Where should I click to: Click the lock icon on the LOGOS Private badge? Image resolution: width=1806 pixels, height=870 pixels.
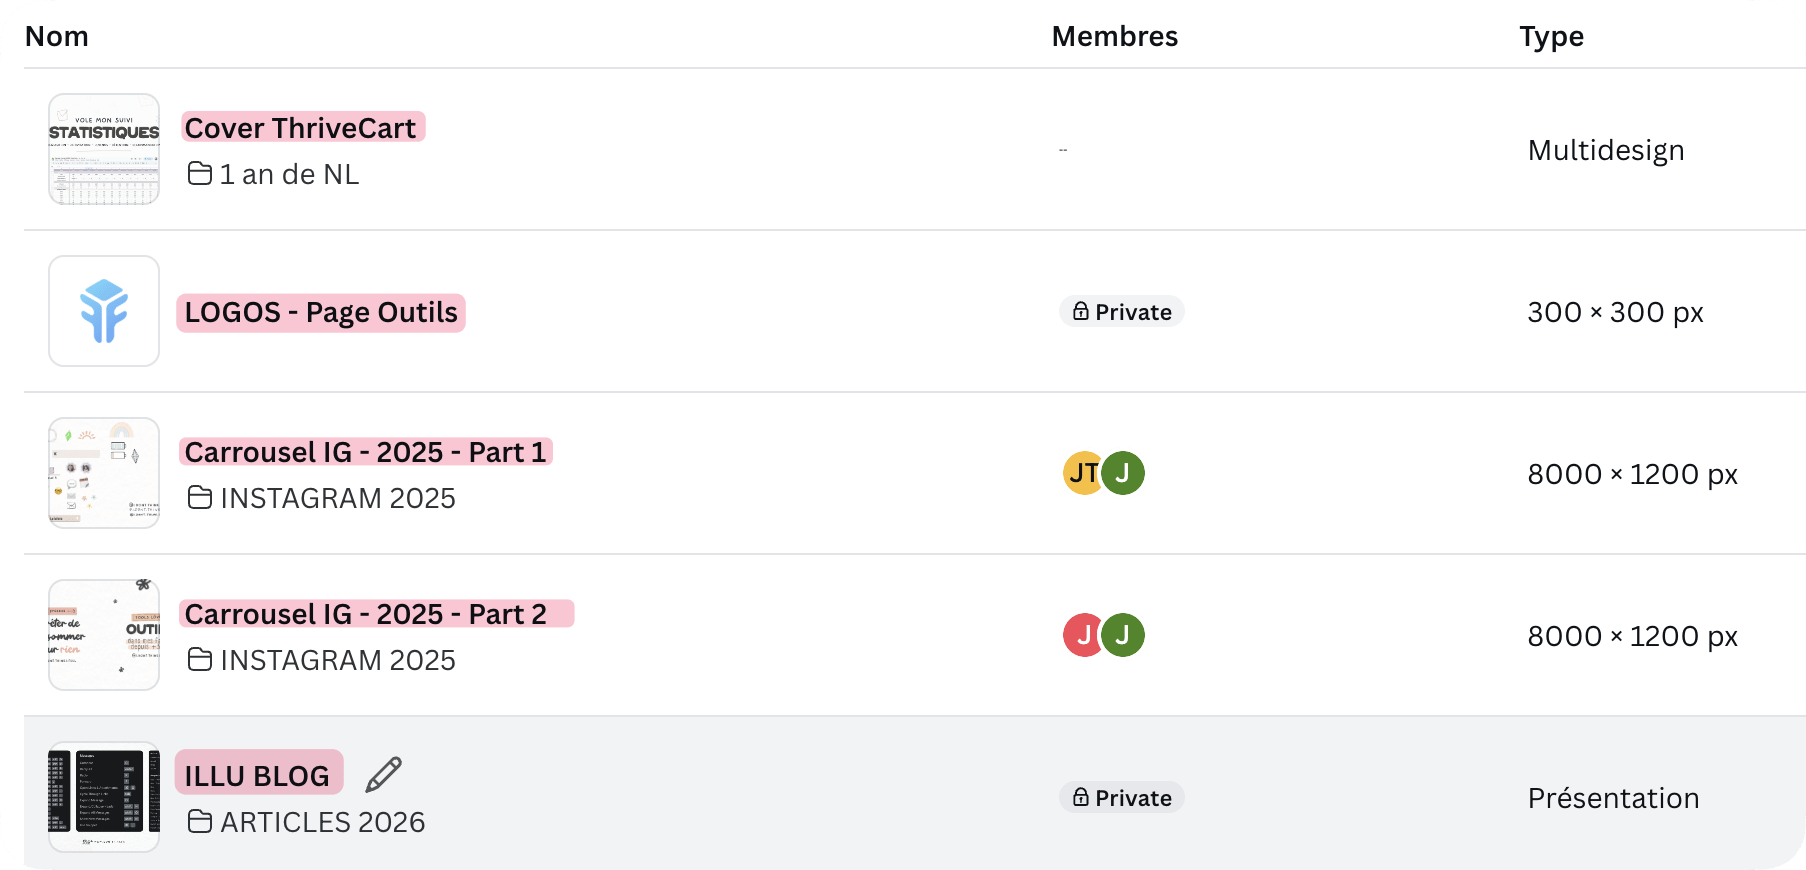pos(1080,311)
